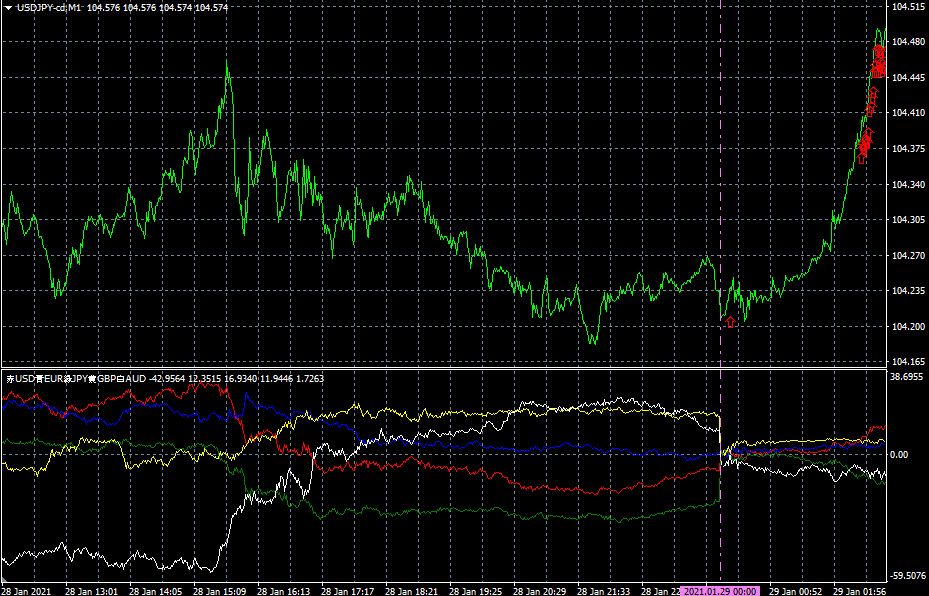Click the 28 Jan 16:13 time label
Screen dimensions: 929x596
tap(283, 591)
